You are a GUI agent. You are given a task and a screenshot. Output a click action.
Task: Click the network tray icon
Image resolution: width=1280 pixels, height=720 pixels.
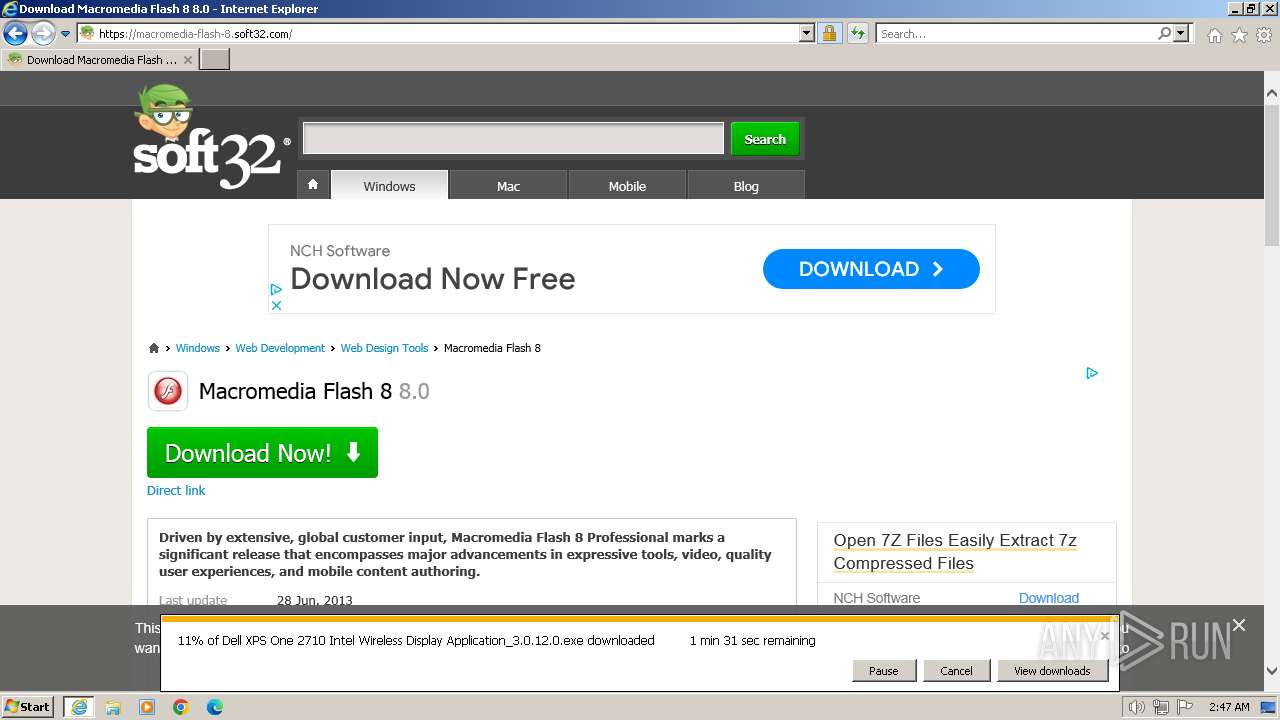point(1161,707)
